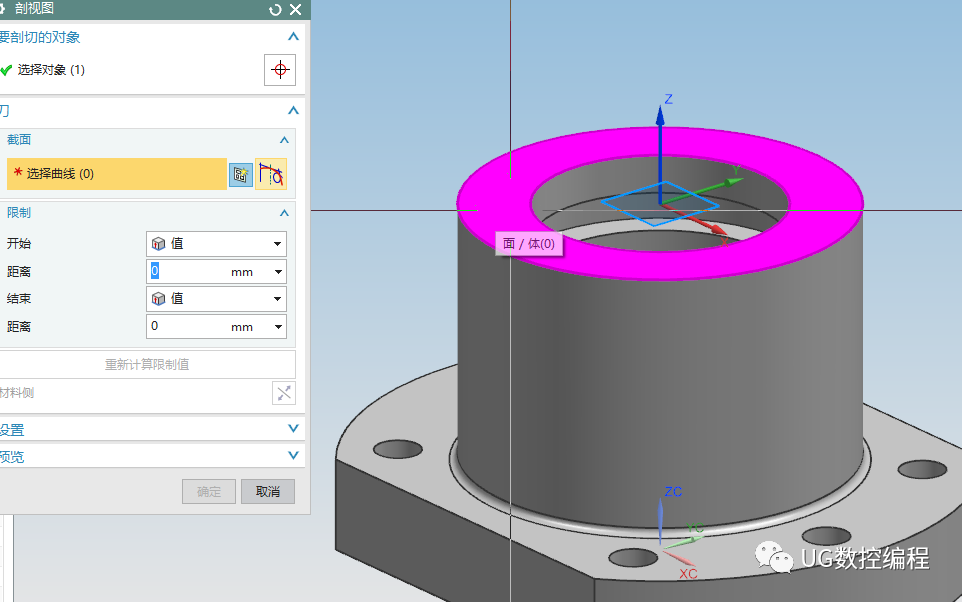This screenshot has height=602, width=962.
Task: Close the 剖视图 dialog
Action: pyautogui.click(x=295, y=9)
